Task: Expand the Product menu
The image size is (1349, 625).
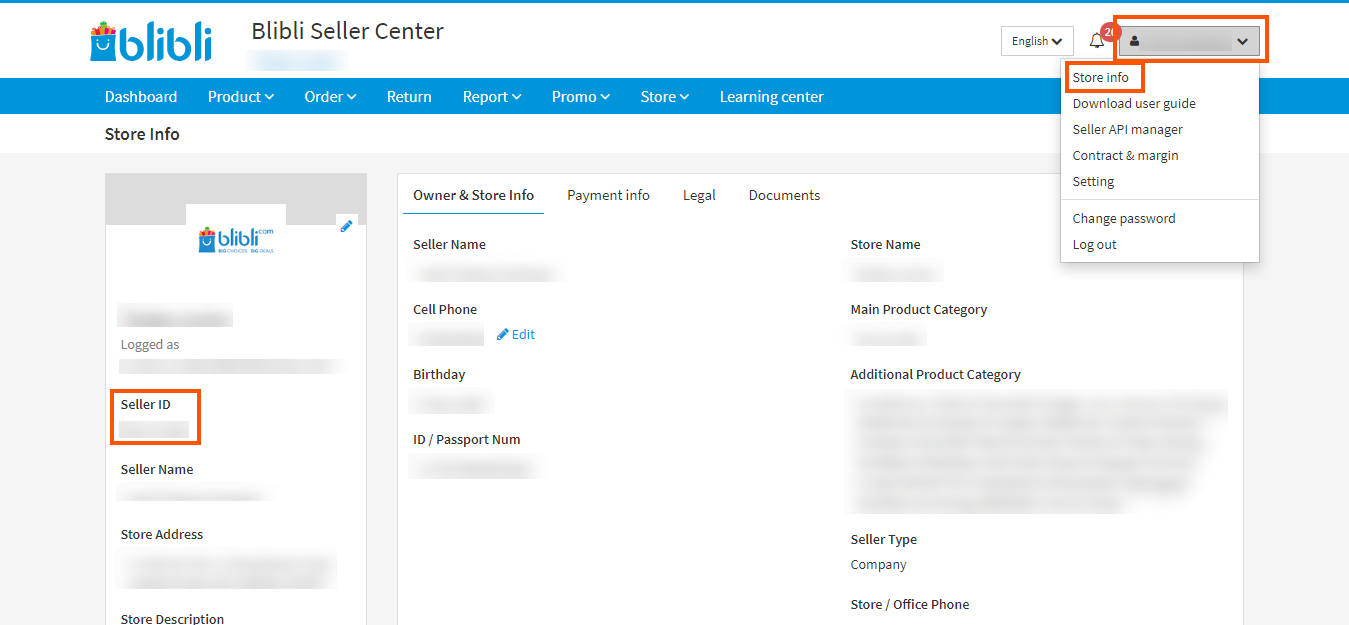Action: point(241,97)
